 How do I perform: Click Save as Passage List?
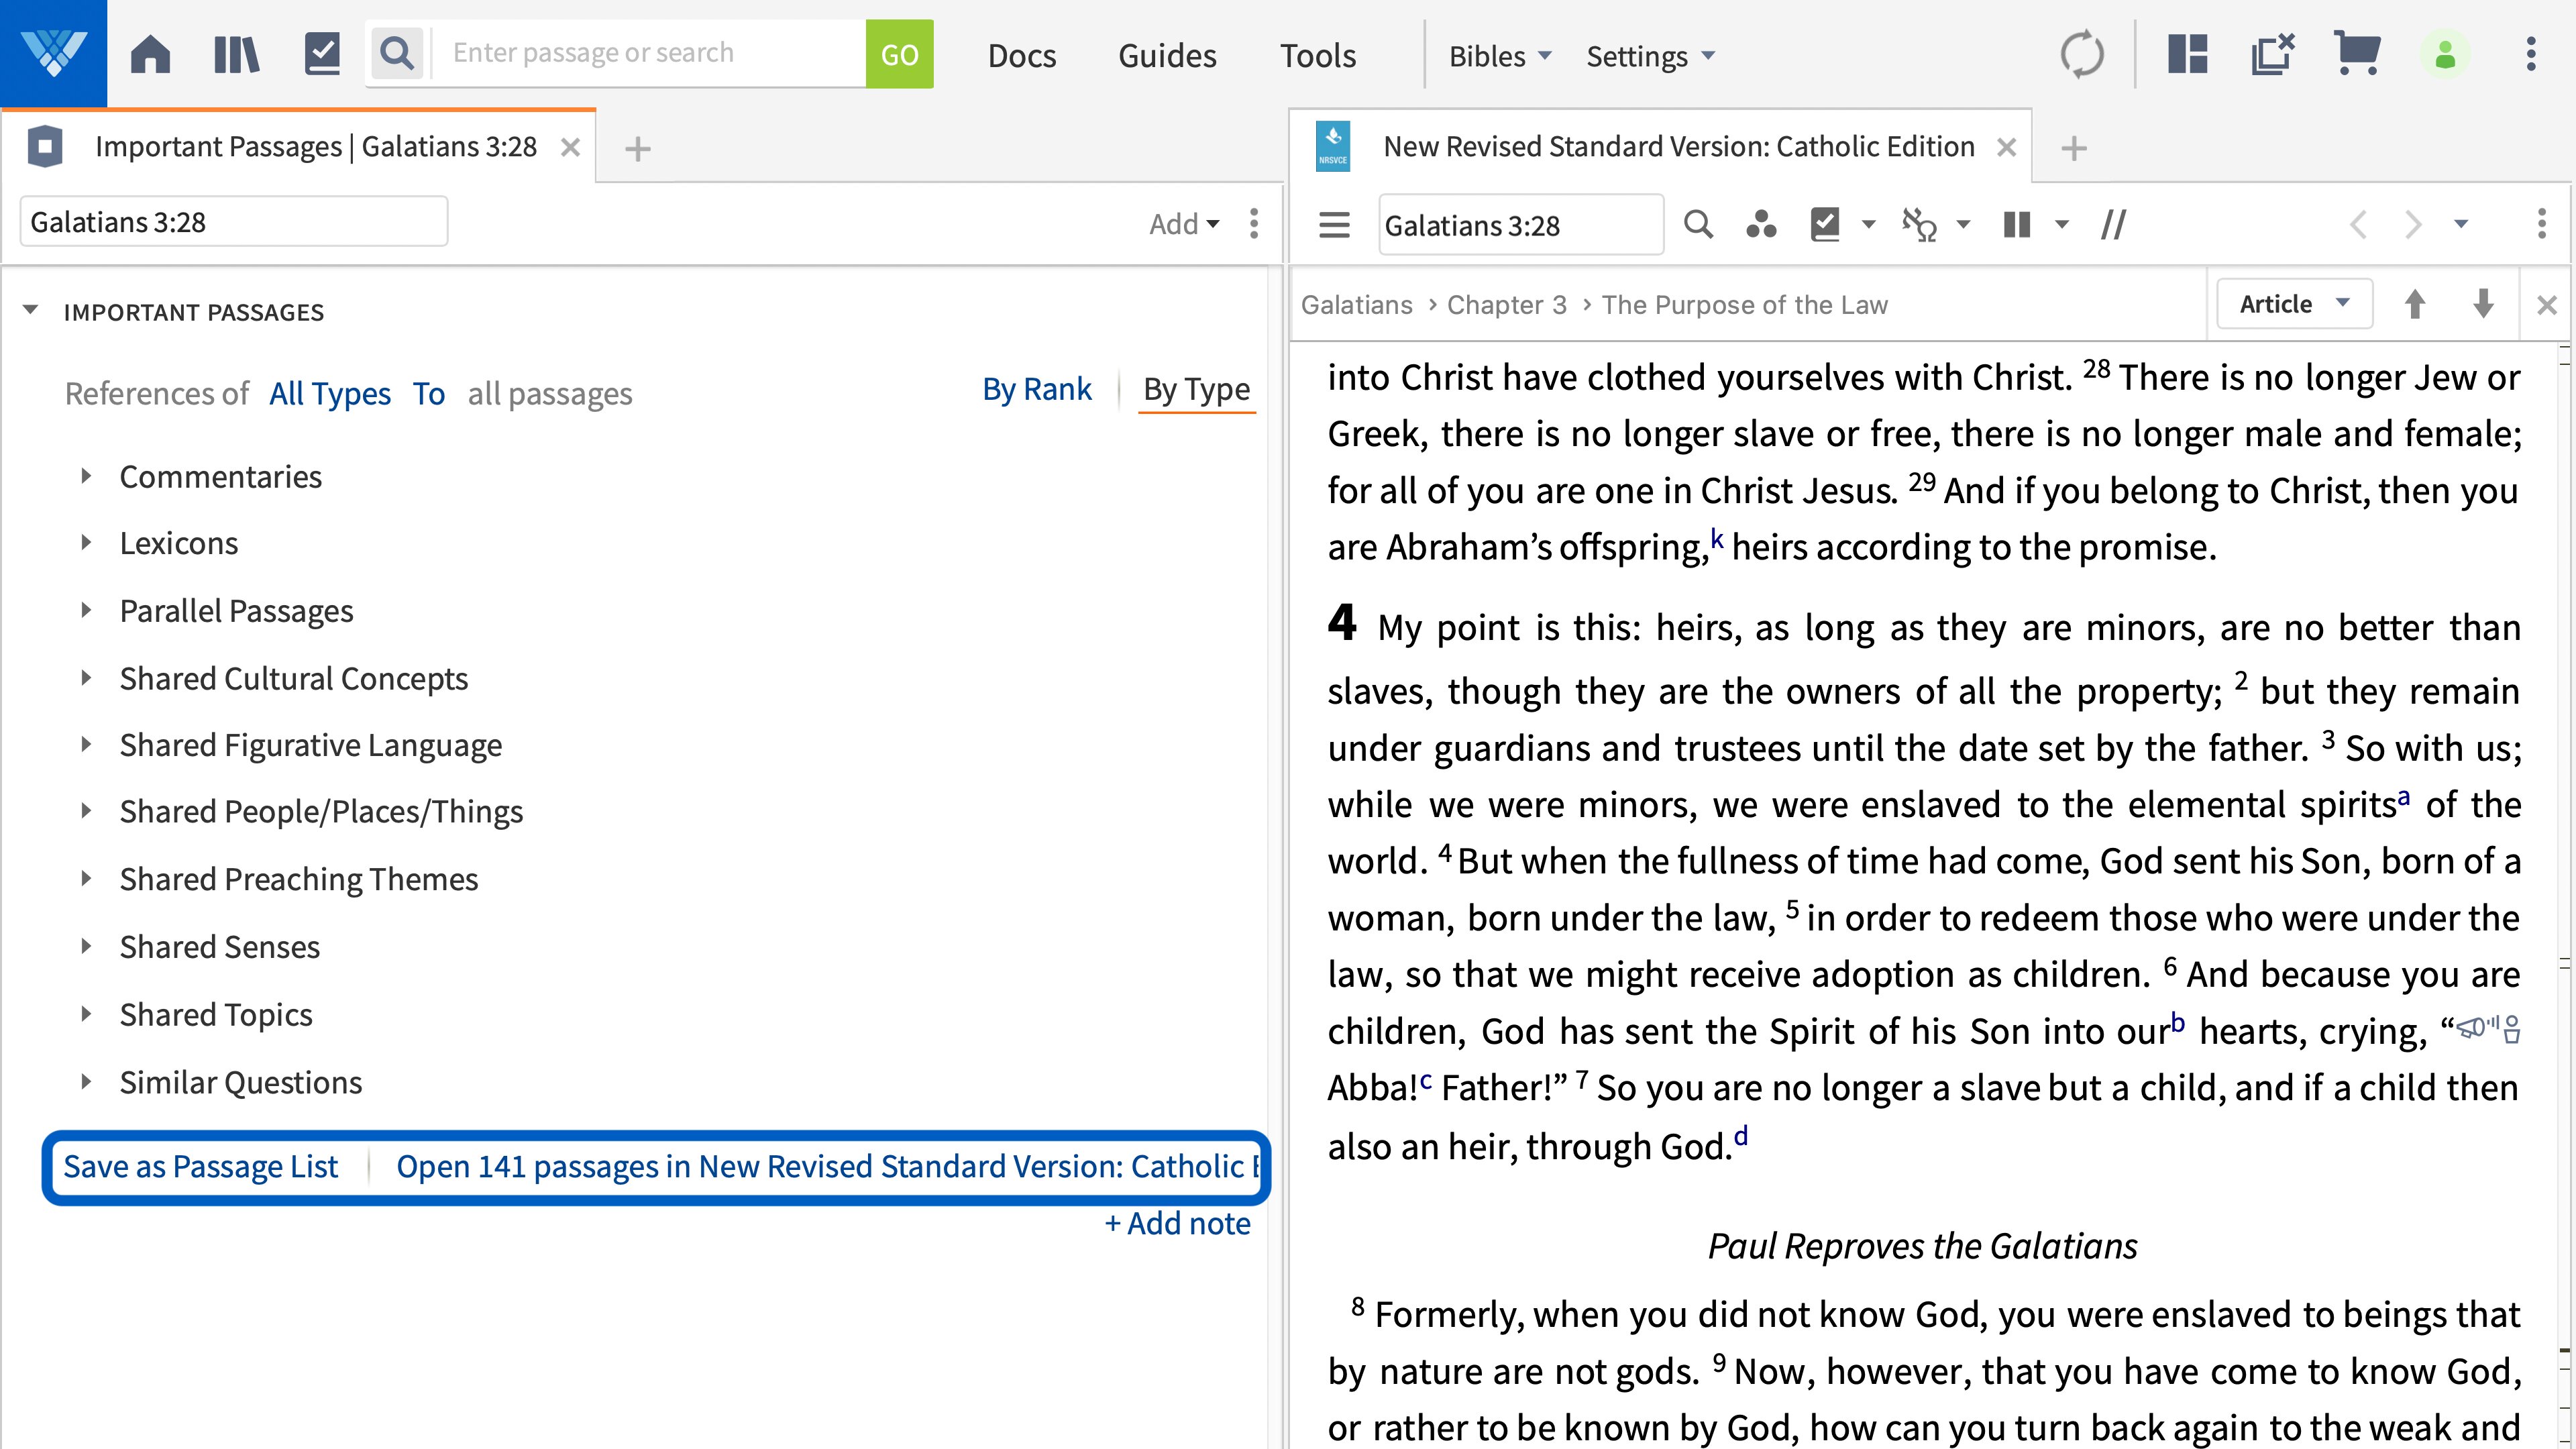click(x=200, y=1167)
